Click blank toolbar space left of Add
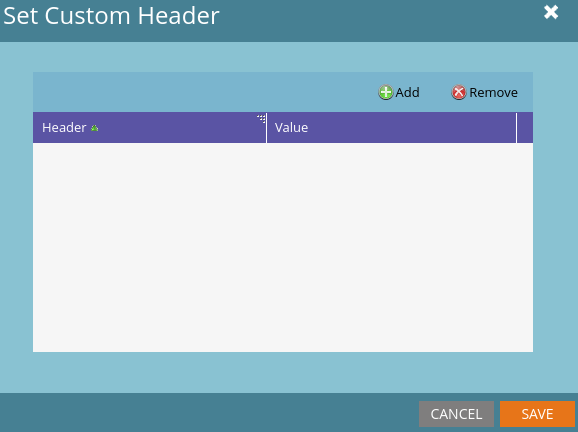 pos(205,92)
